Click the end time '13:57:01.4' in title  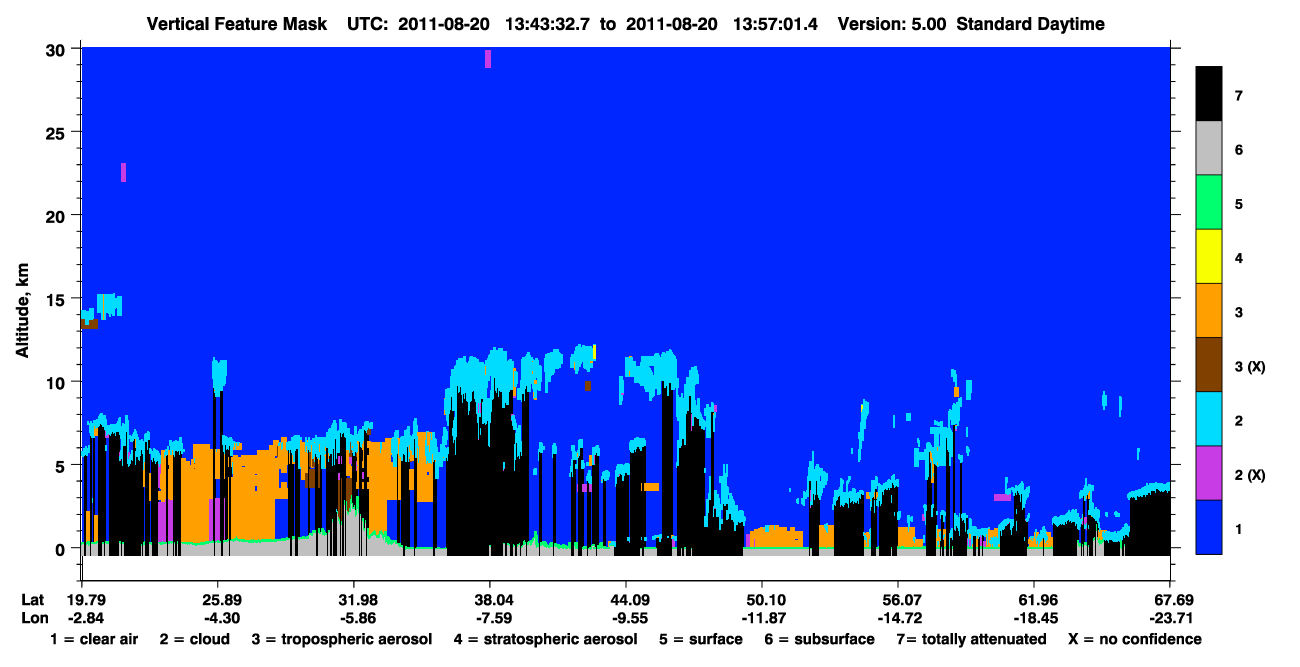pyautogui.click(x=777, y=24)
